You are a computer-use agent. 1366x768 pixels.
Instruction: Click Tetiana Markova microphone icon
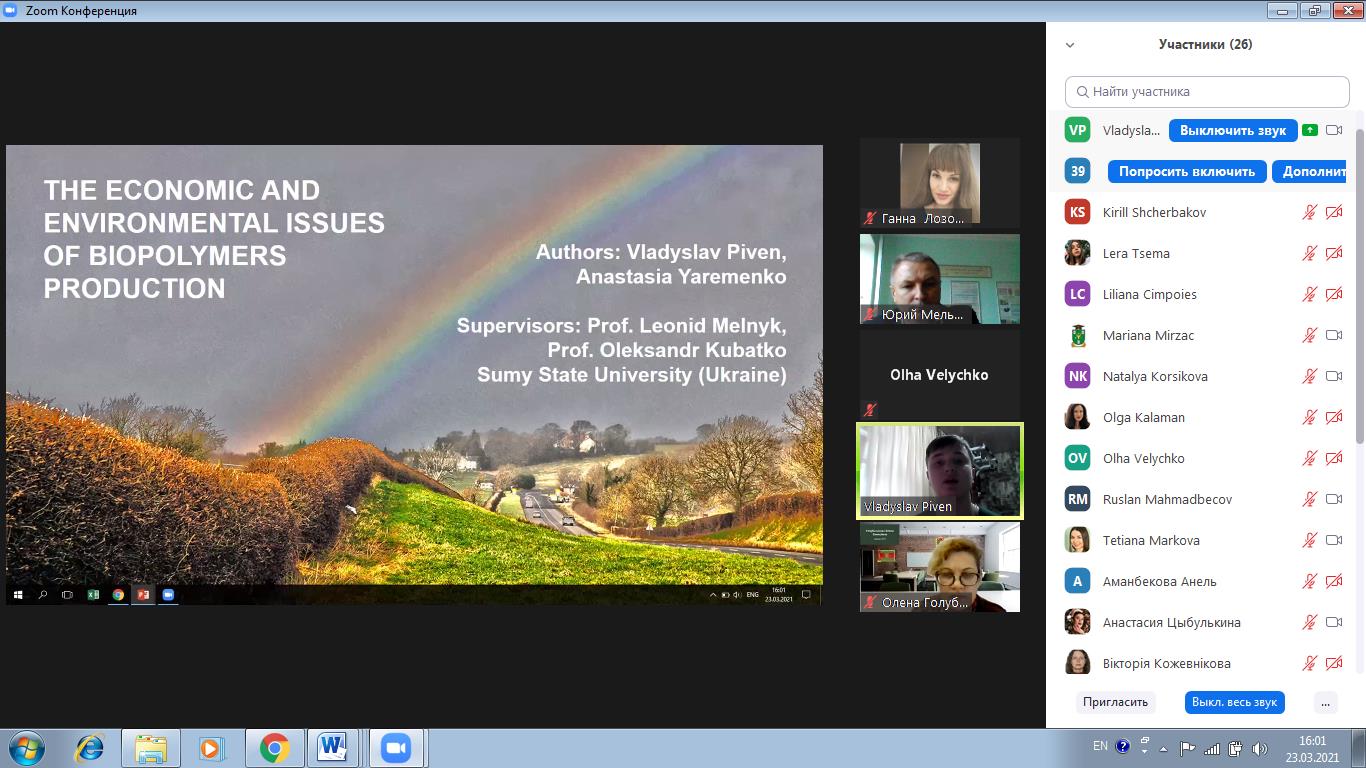point(1309,540)
